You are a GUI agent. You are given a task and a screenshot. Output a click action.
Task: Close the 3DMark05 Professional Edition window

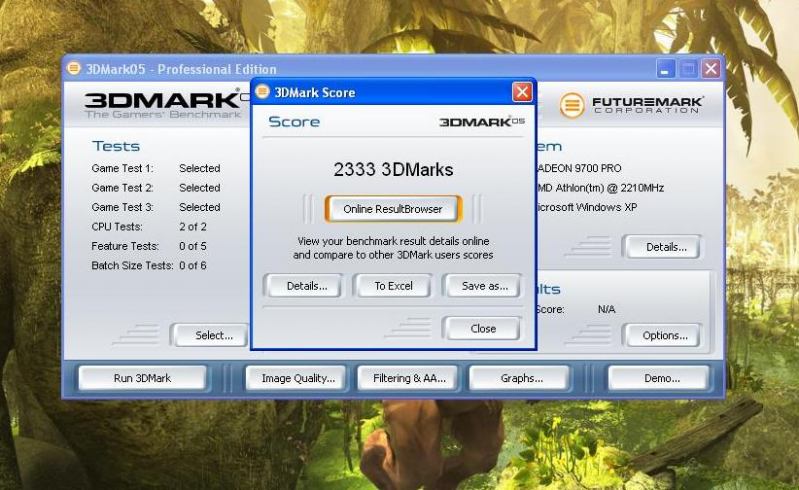coord(711,68)
